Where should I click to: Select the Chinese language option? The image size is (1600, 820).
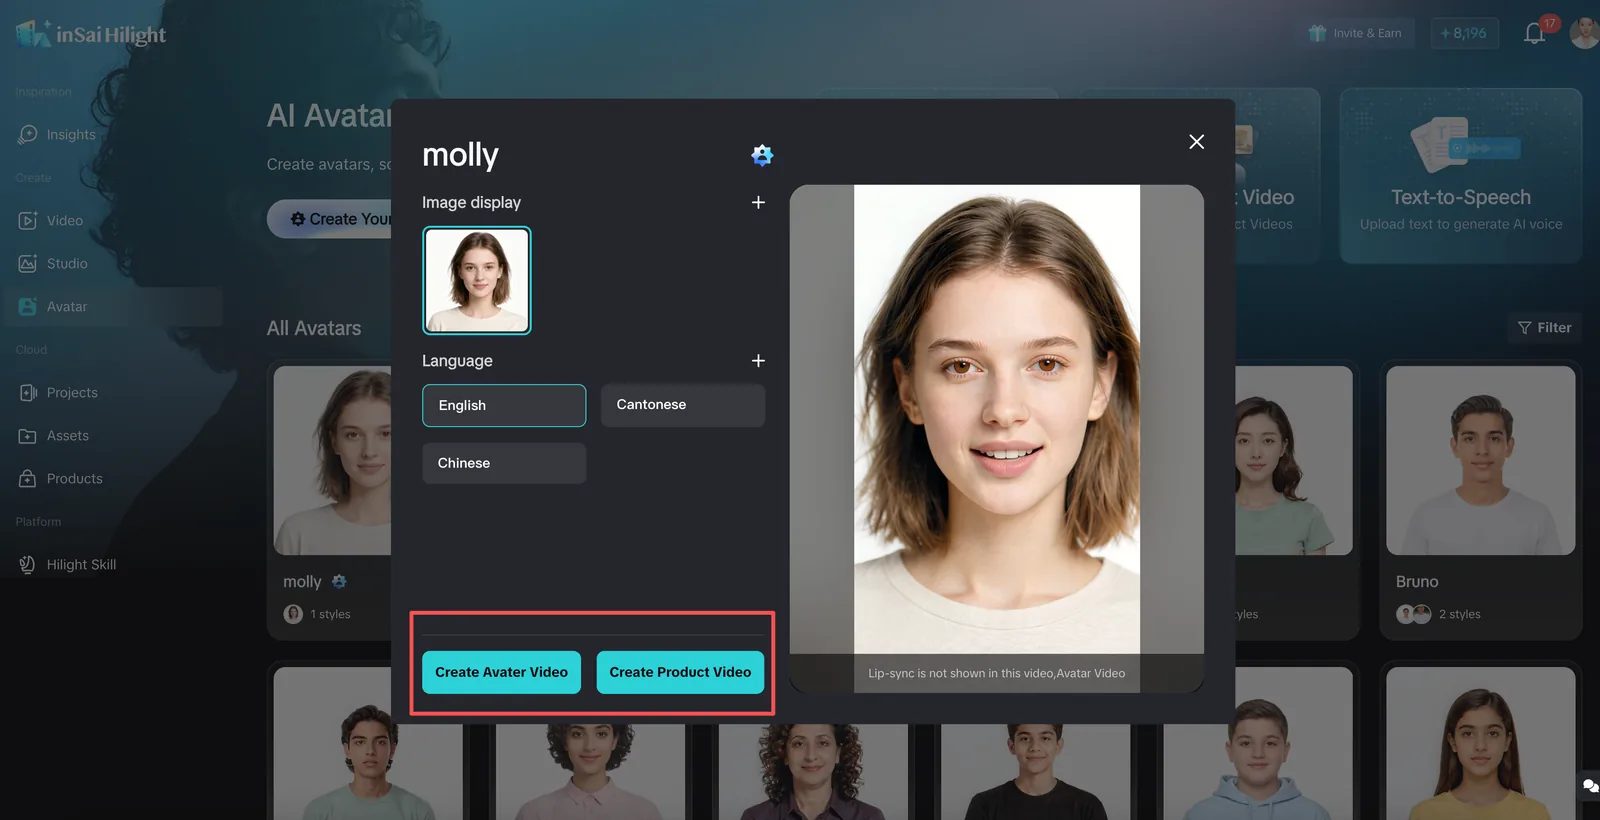(504, 463)
